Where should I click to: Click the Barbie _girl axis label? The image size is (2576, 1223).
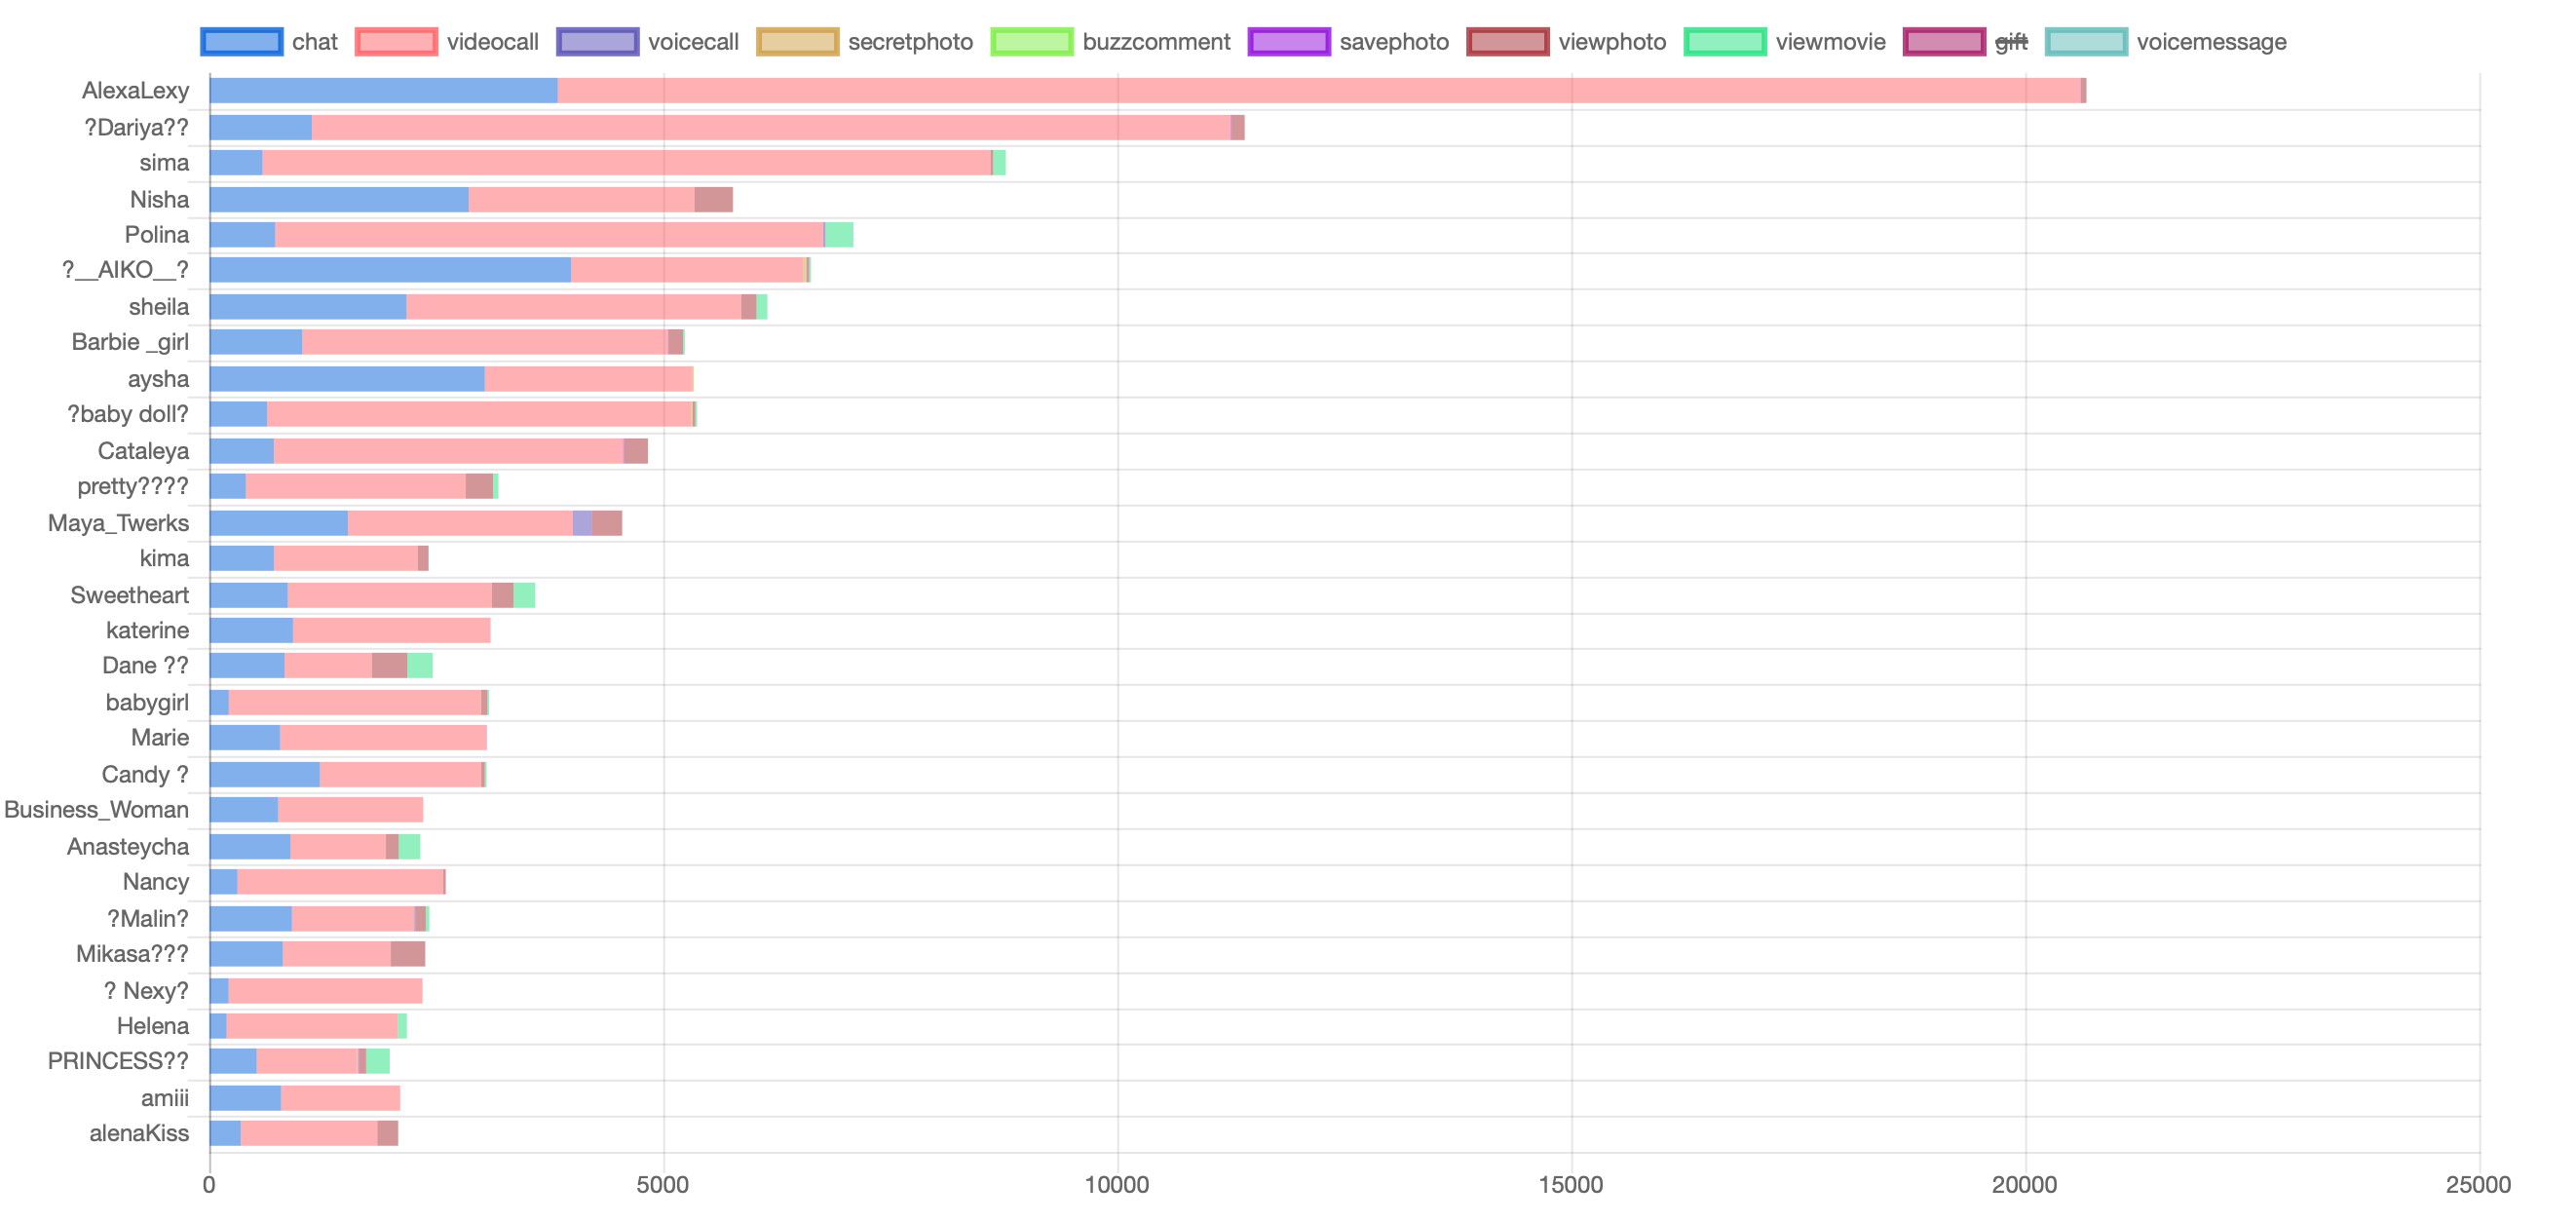130,342
